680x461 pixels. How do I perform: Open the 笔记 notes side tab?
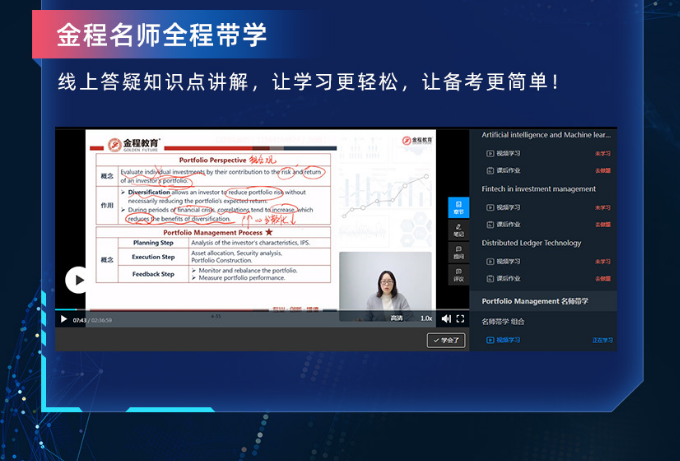[458, 230]
